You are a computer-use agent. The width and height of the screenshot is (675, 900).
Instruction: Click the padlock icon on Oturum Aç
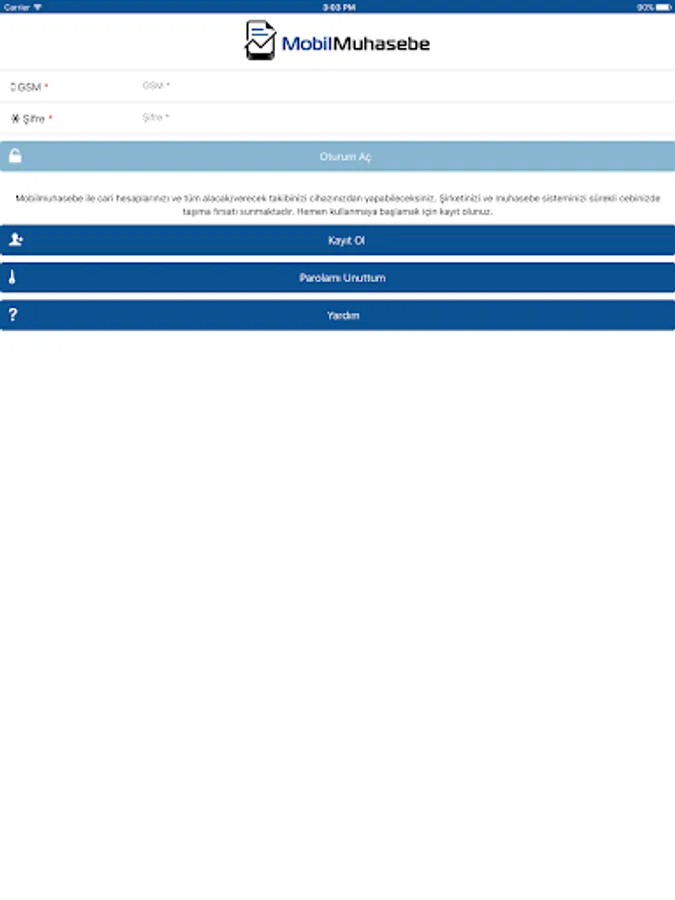15,156
